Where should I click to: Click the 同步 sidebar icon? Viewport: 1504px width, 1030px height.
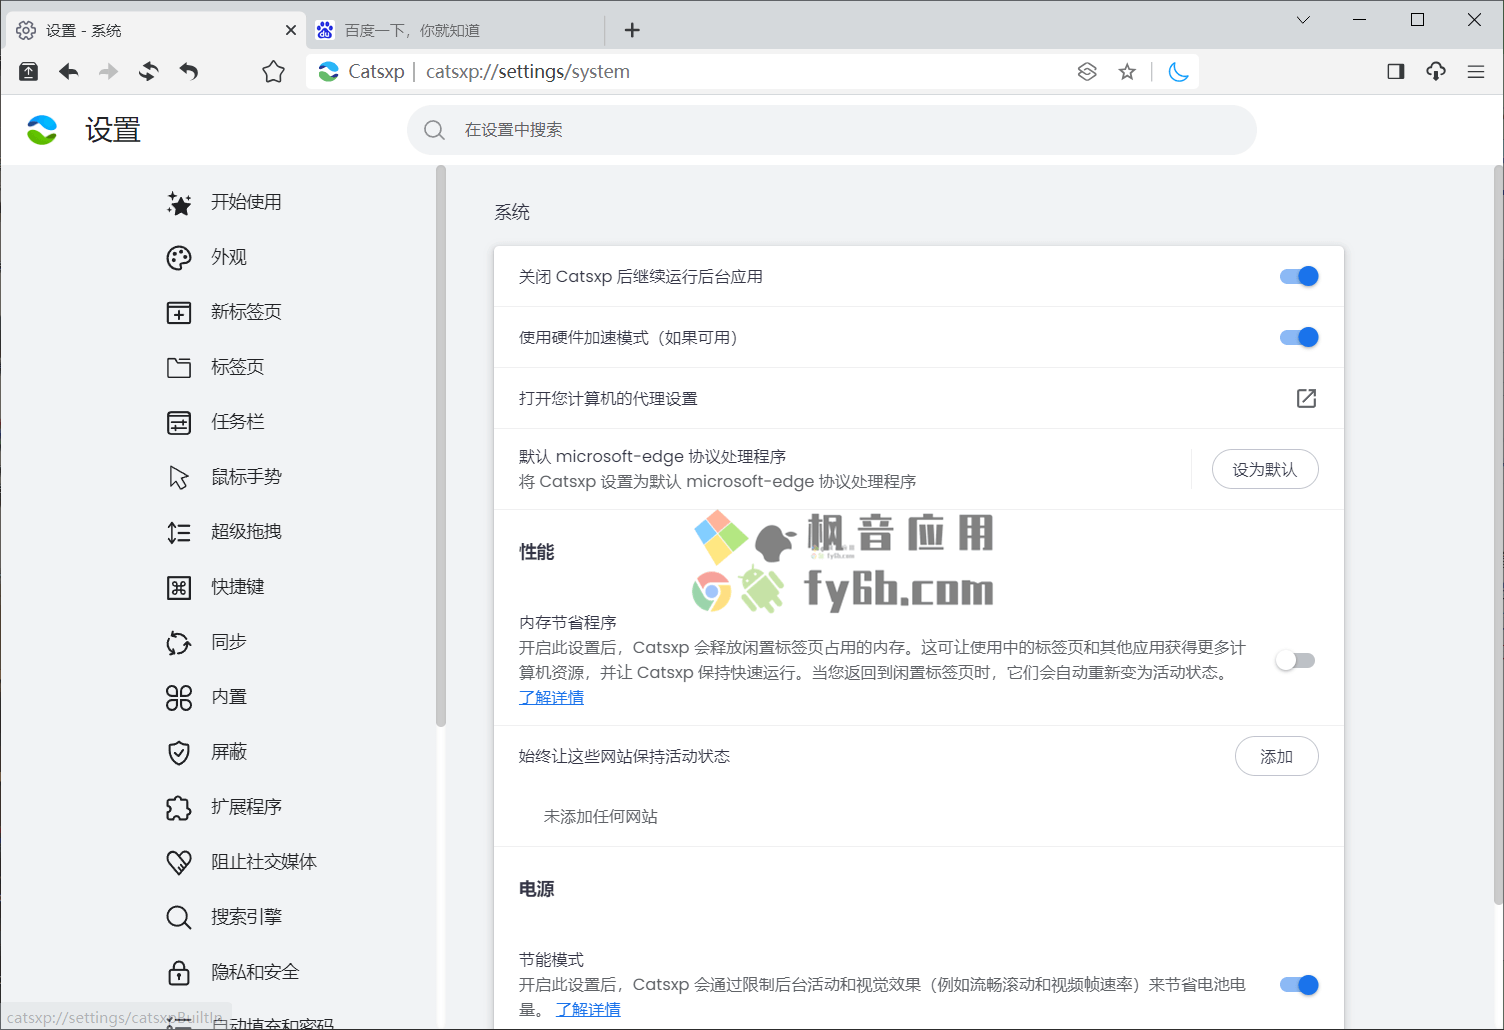(179, 643)
